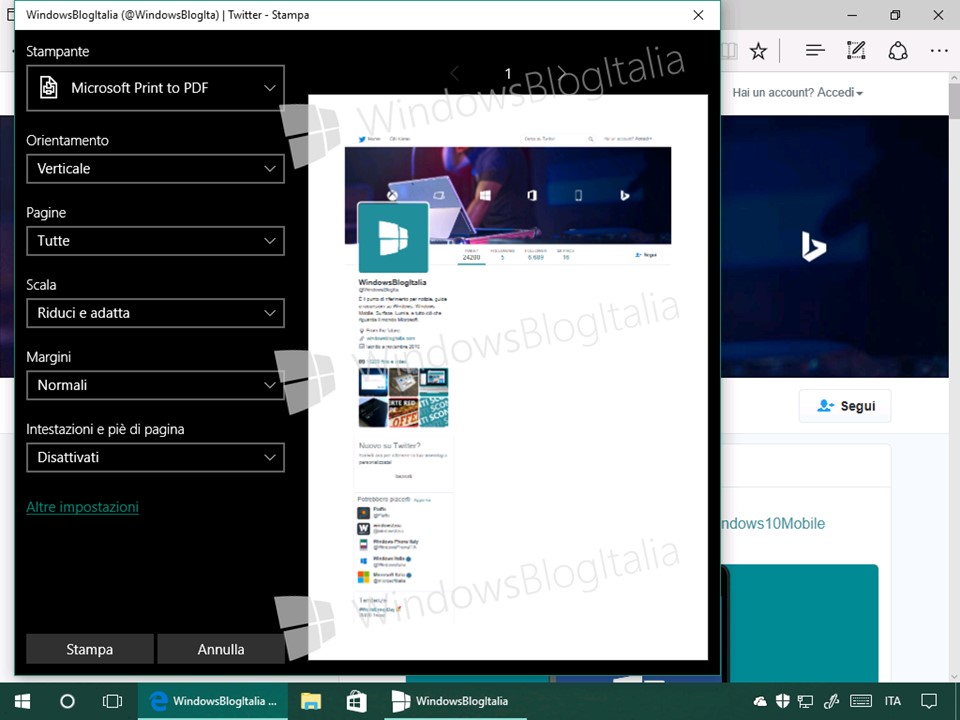
Task: Click the scrollbar down arrow in Edge
Action: [x=954, y=677]
